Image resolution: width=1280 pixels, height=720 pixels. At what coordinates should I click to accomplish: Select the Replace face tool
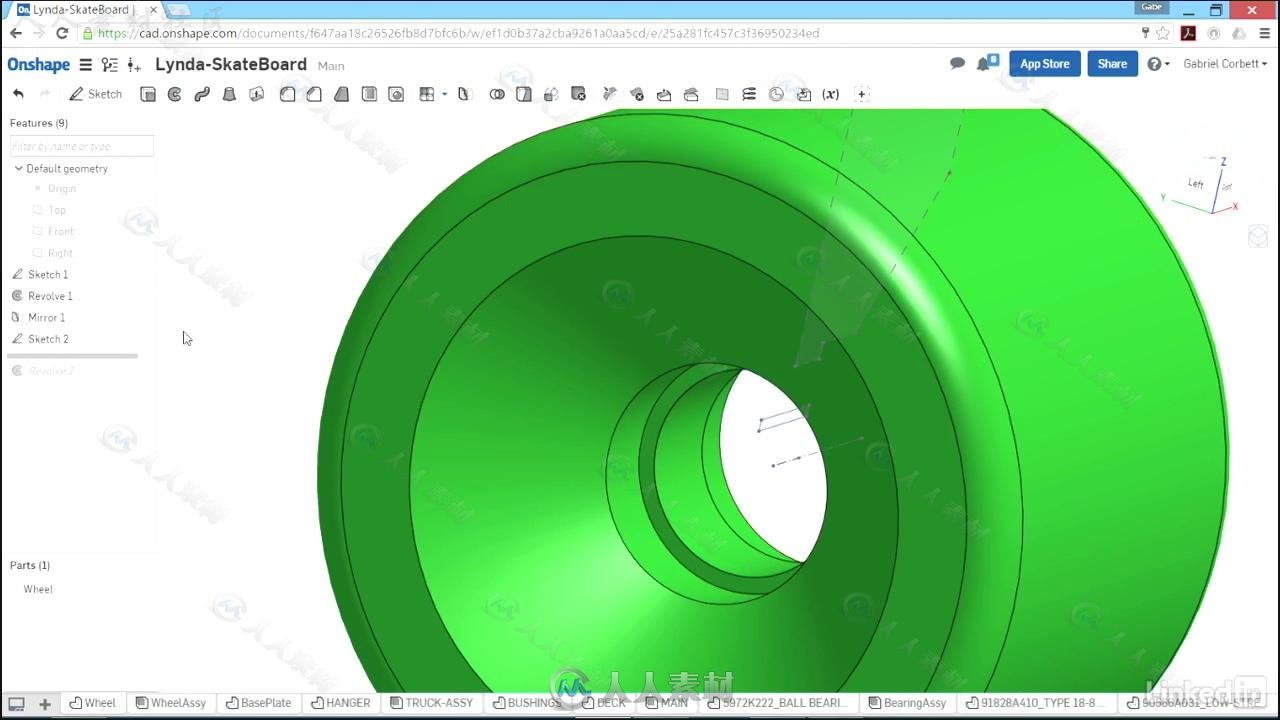691,94
